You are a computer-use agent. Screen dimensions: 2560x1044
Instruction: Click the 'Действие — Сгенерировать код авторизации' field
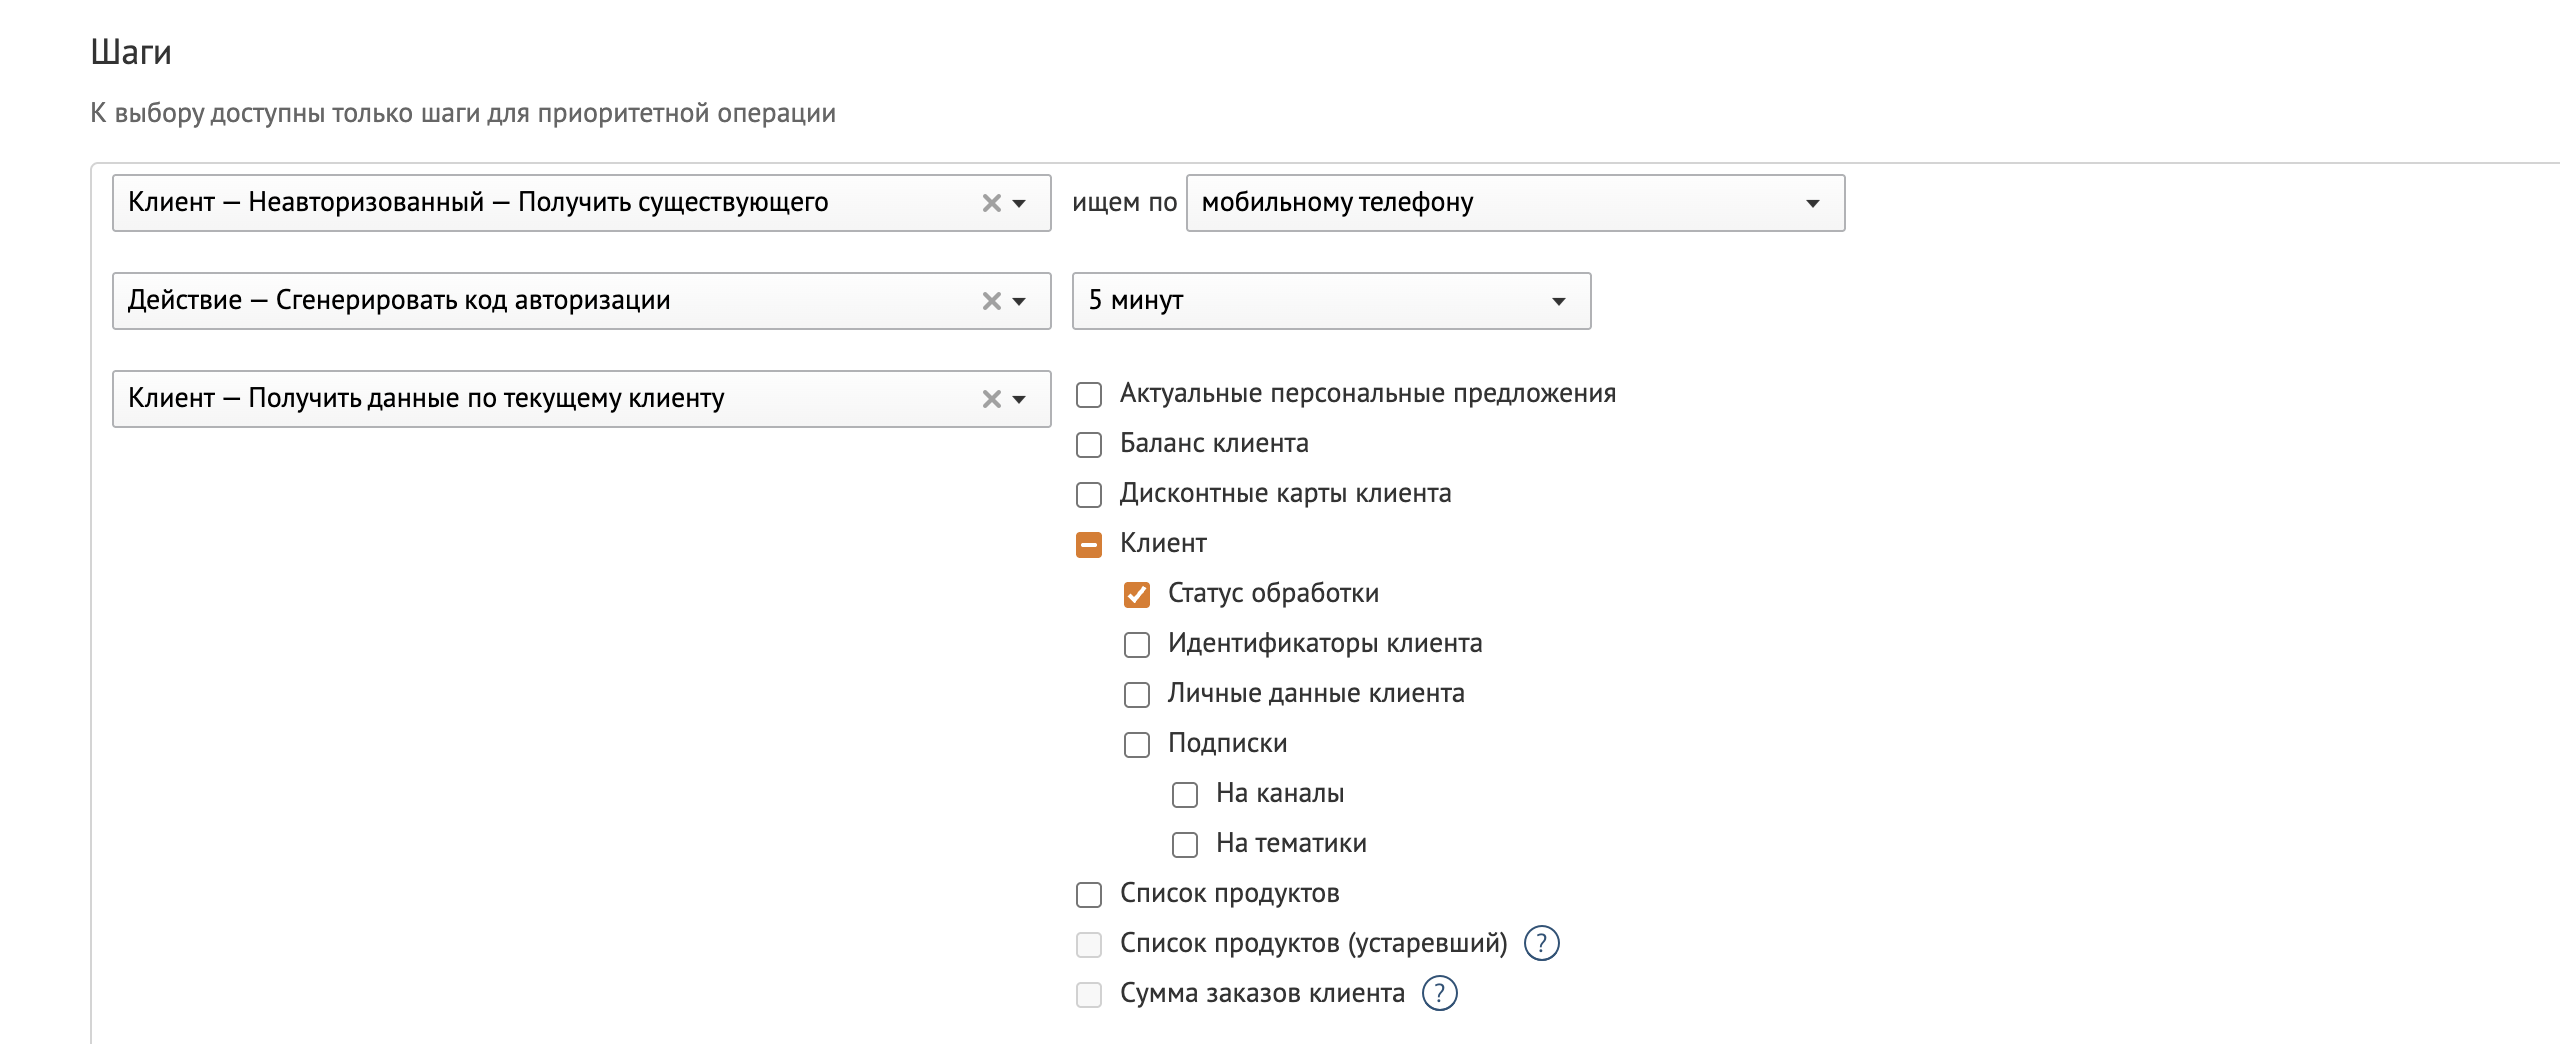click(581, 301)
